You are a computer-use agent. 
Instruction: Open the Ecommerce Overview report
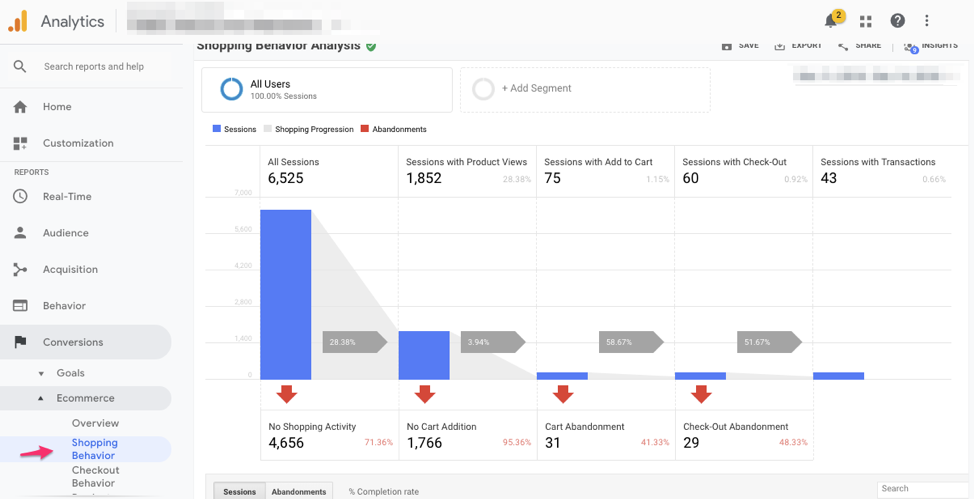click(x=95, y=423)
